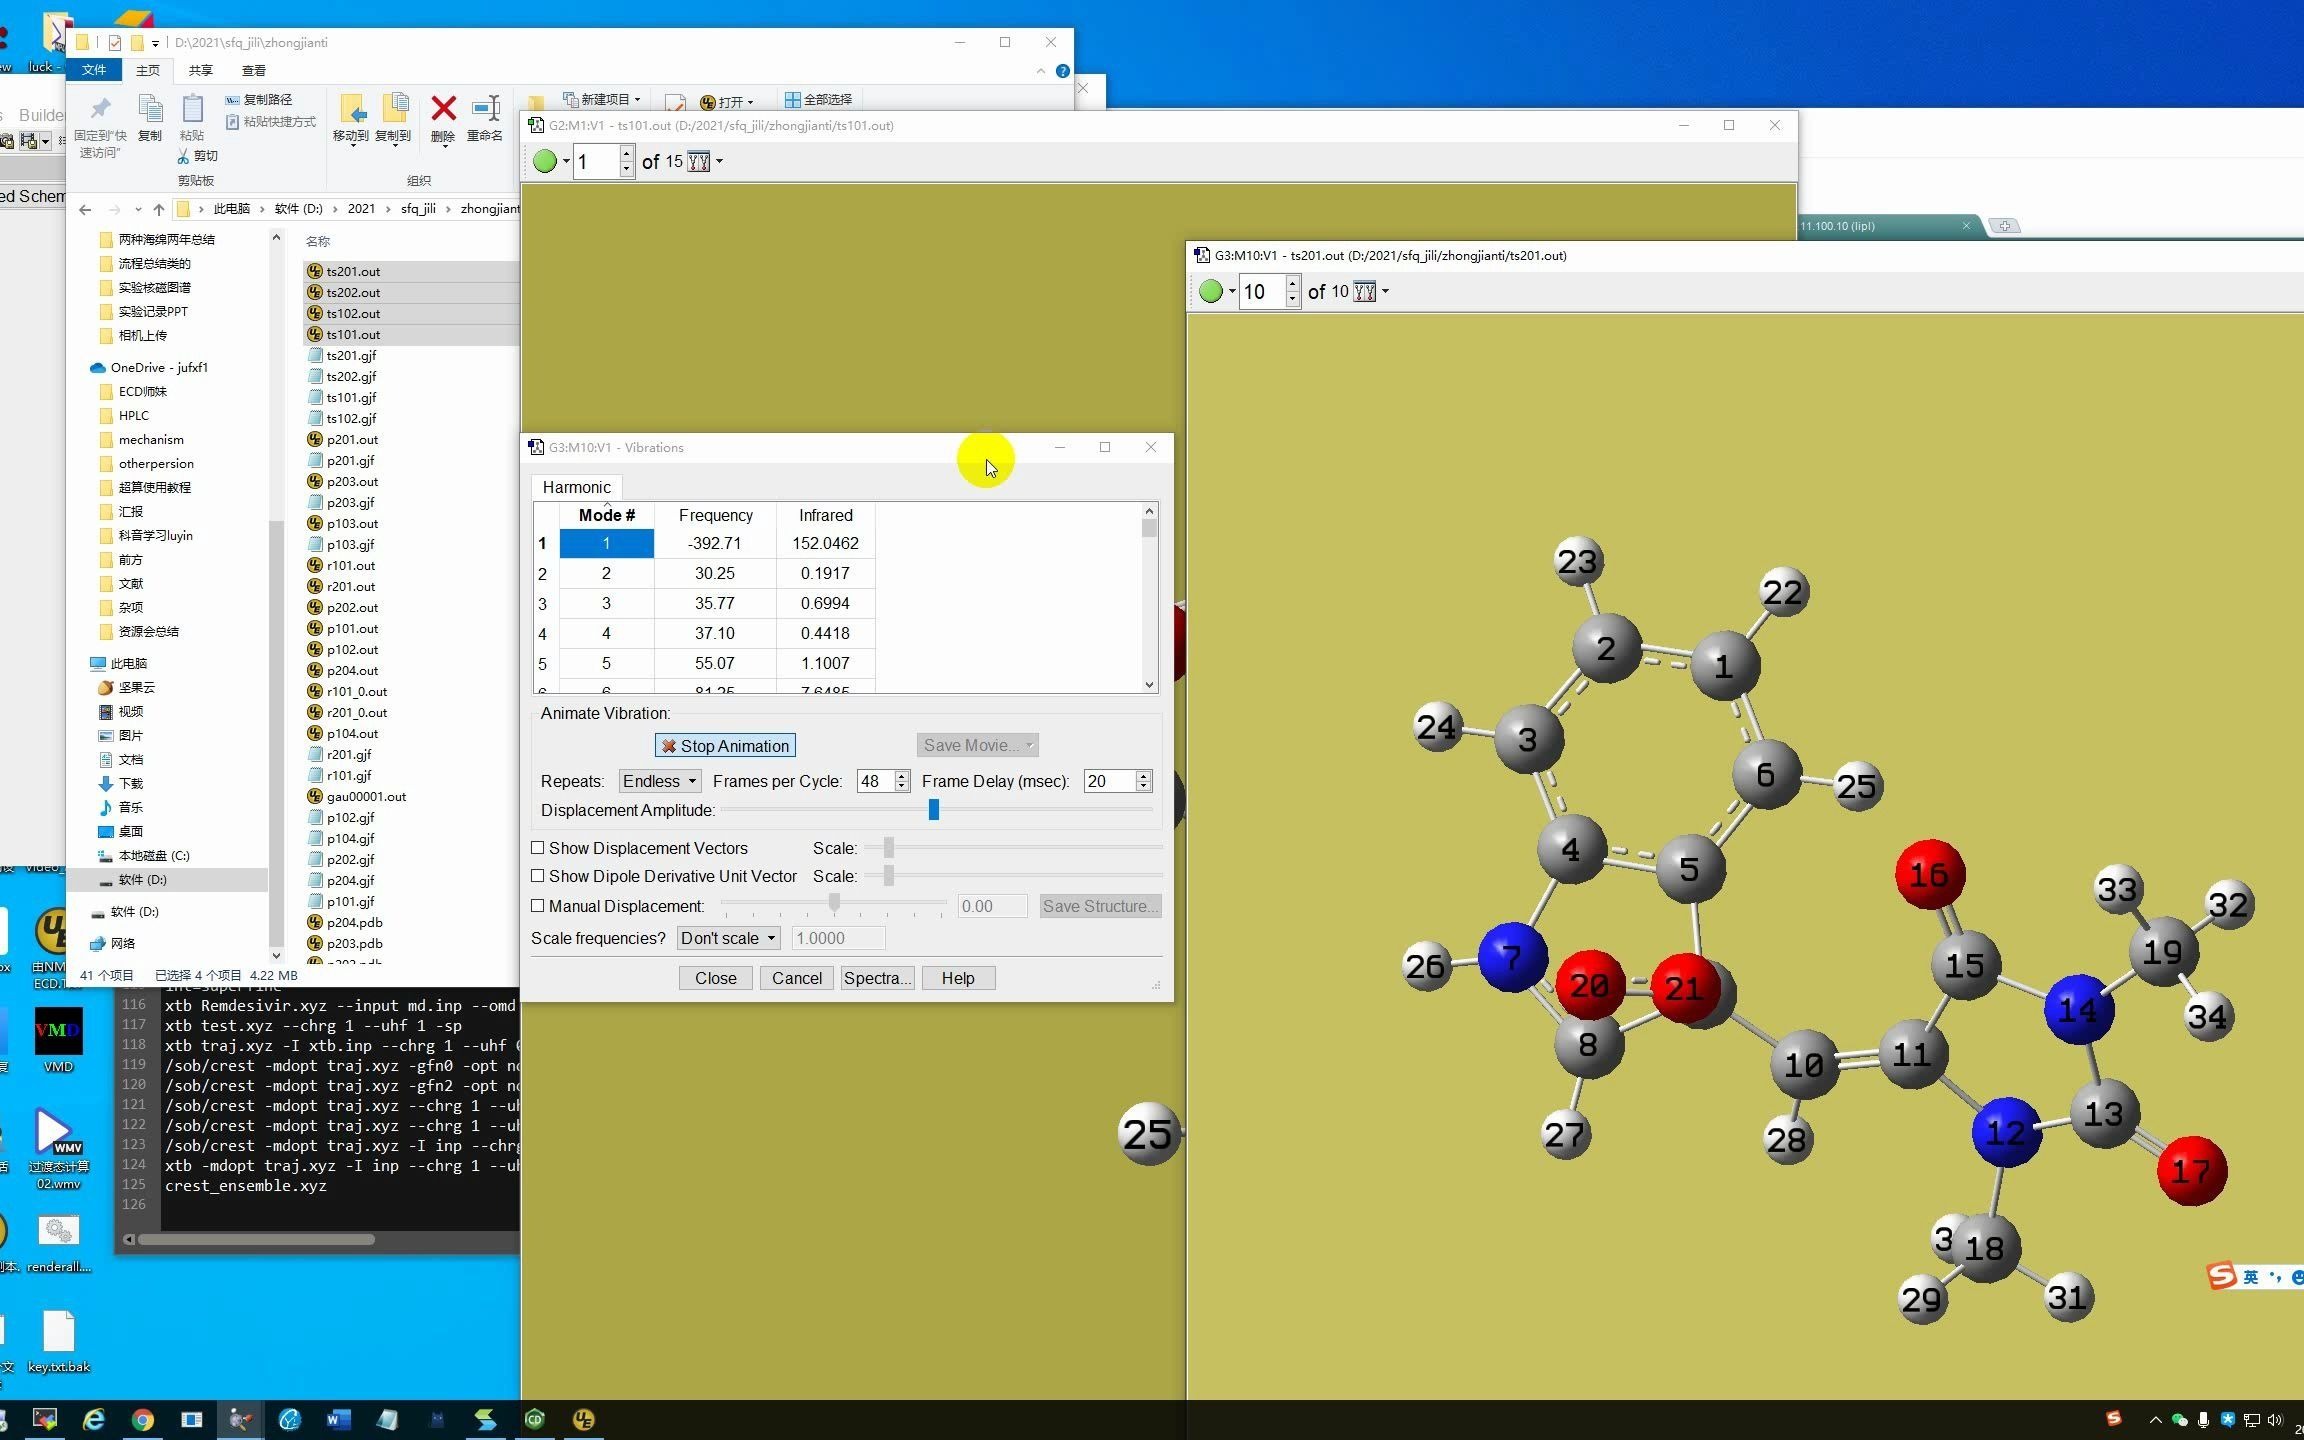The height and width of the screenshot is (1440, 2304).
Task: Open VMD desktop shortcut
Action: coord(58,1040)
